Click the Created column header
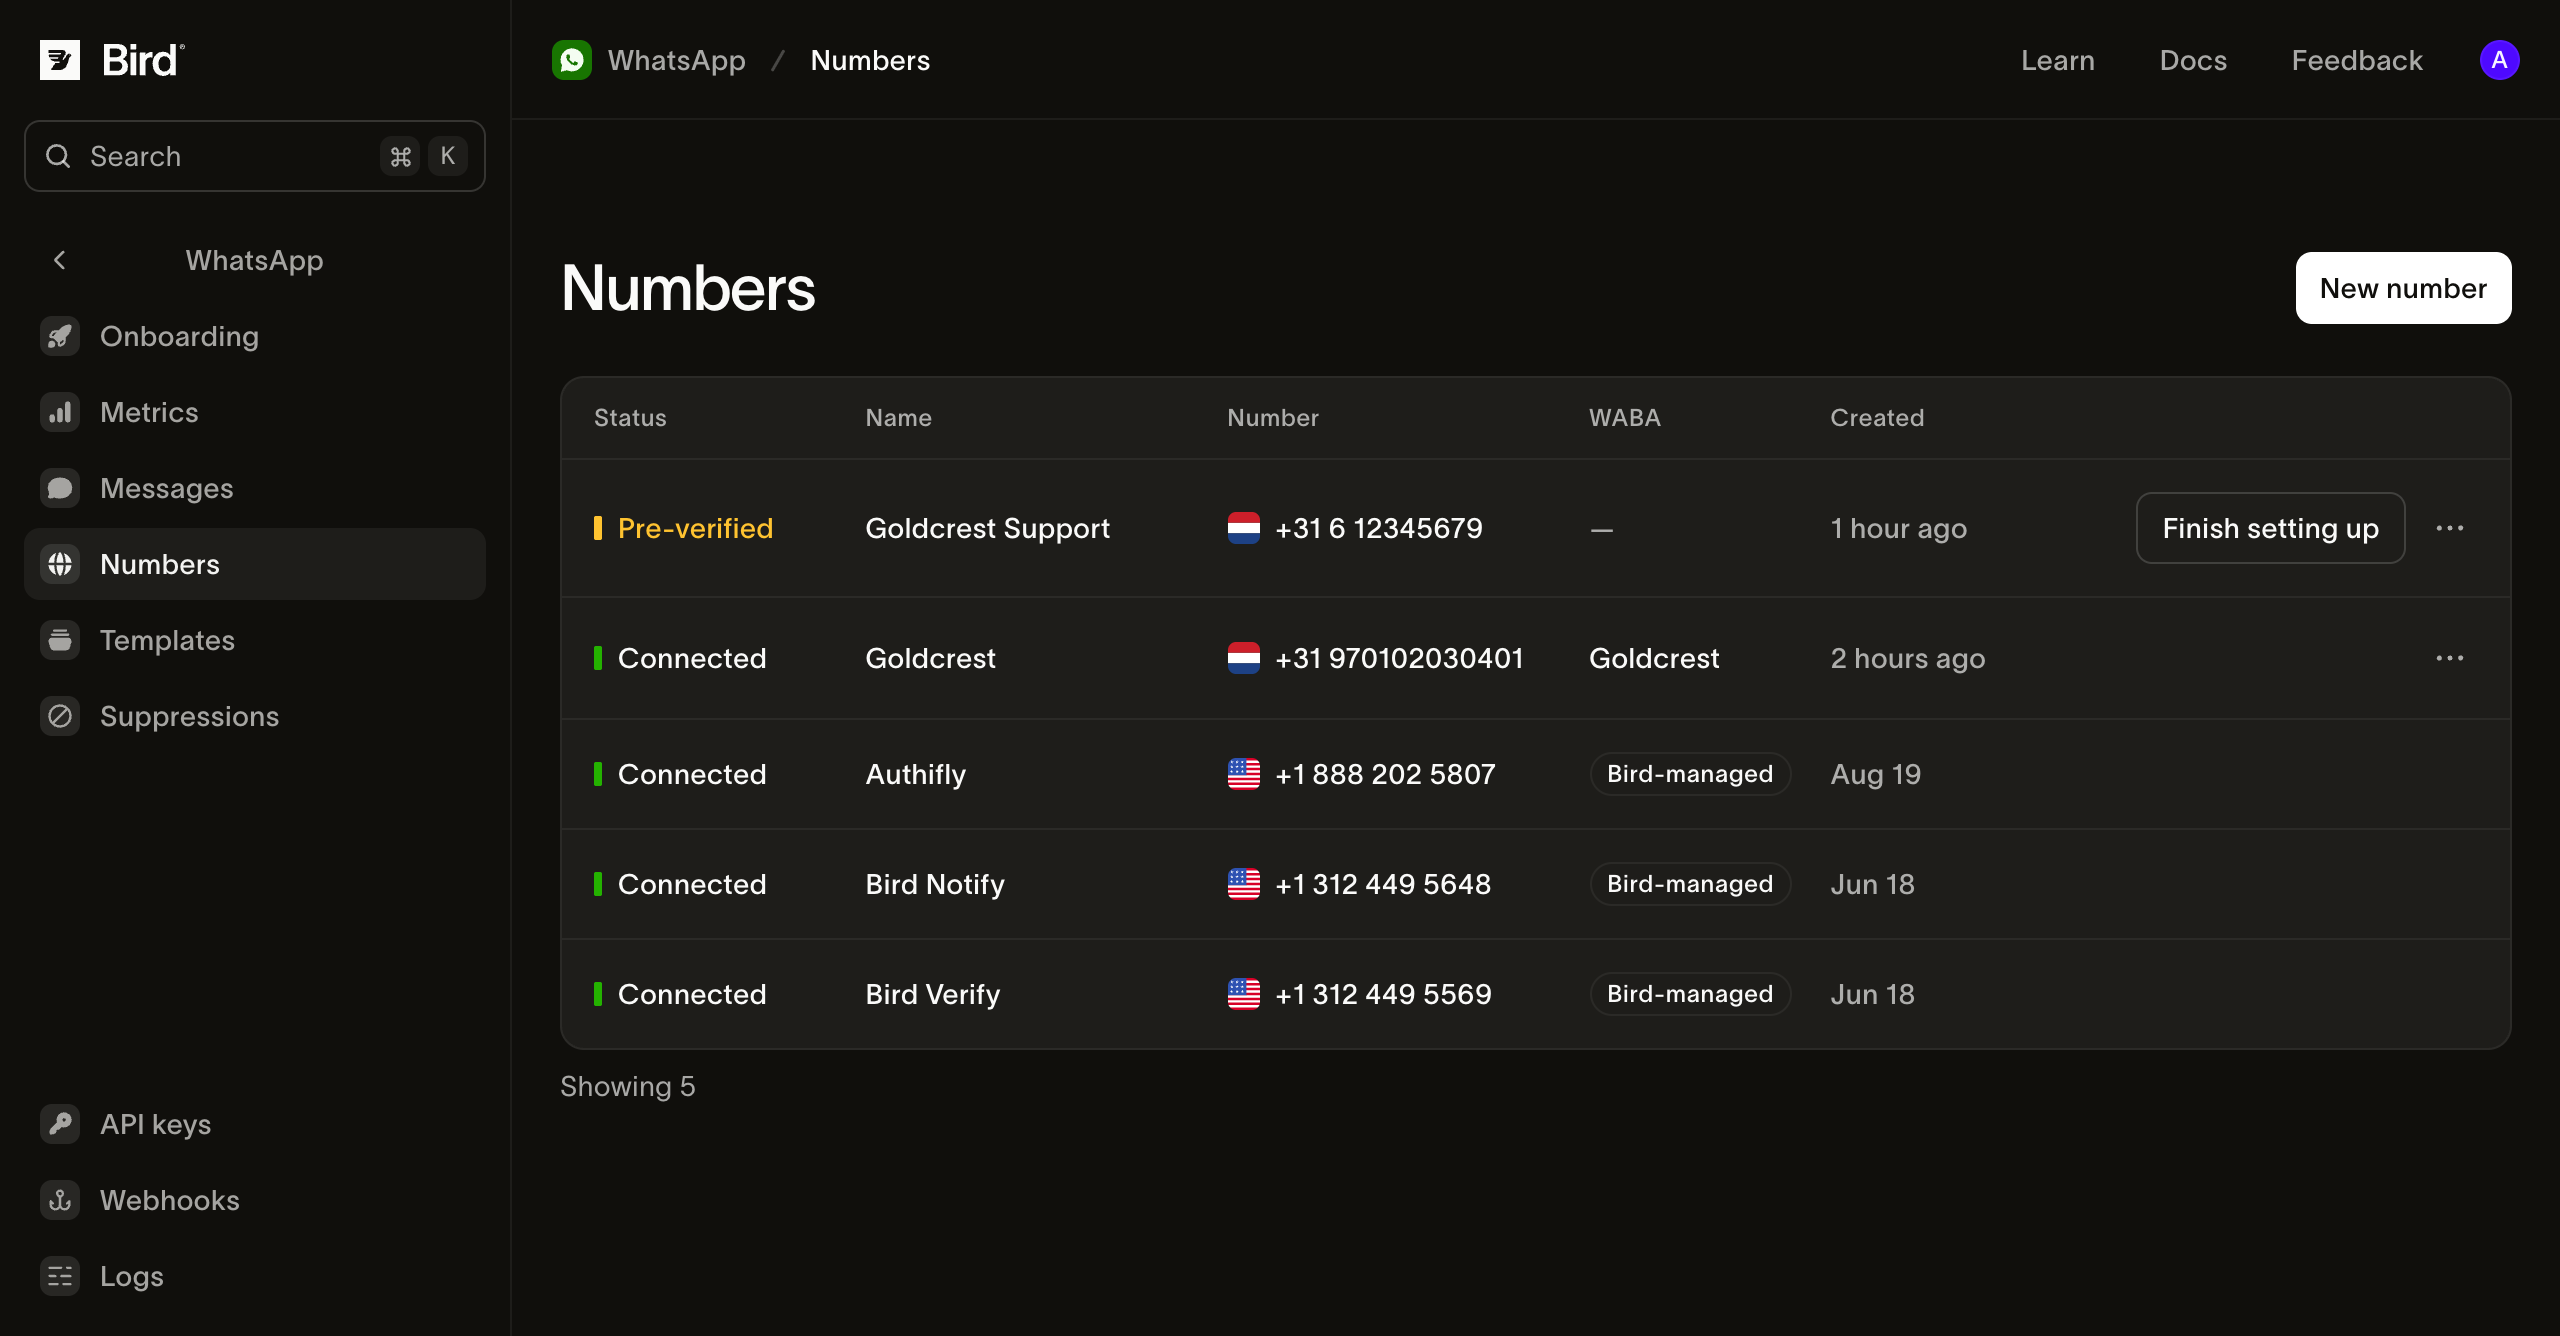 point(1877,418)
